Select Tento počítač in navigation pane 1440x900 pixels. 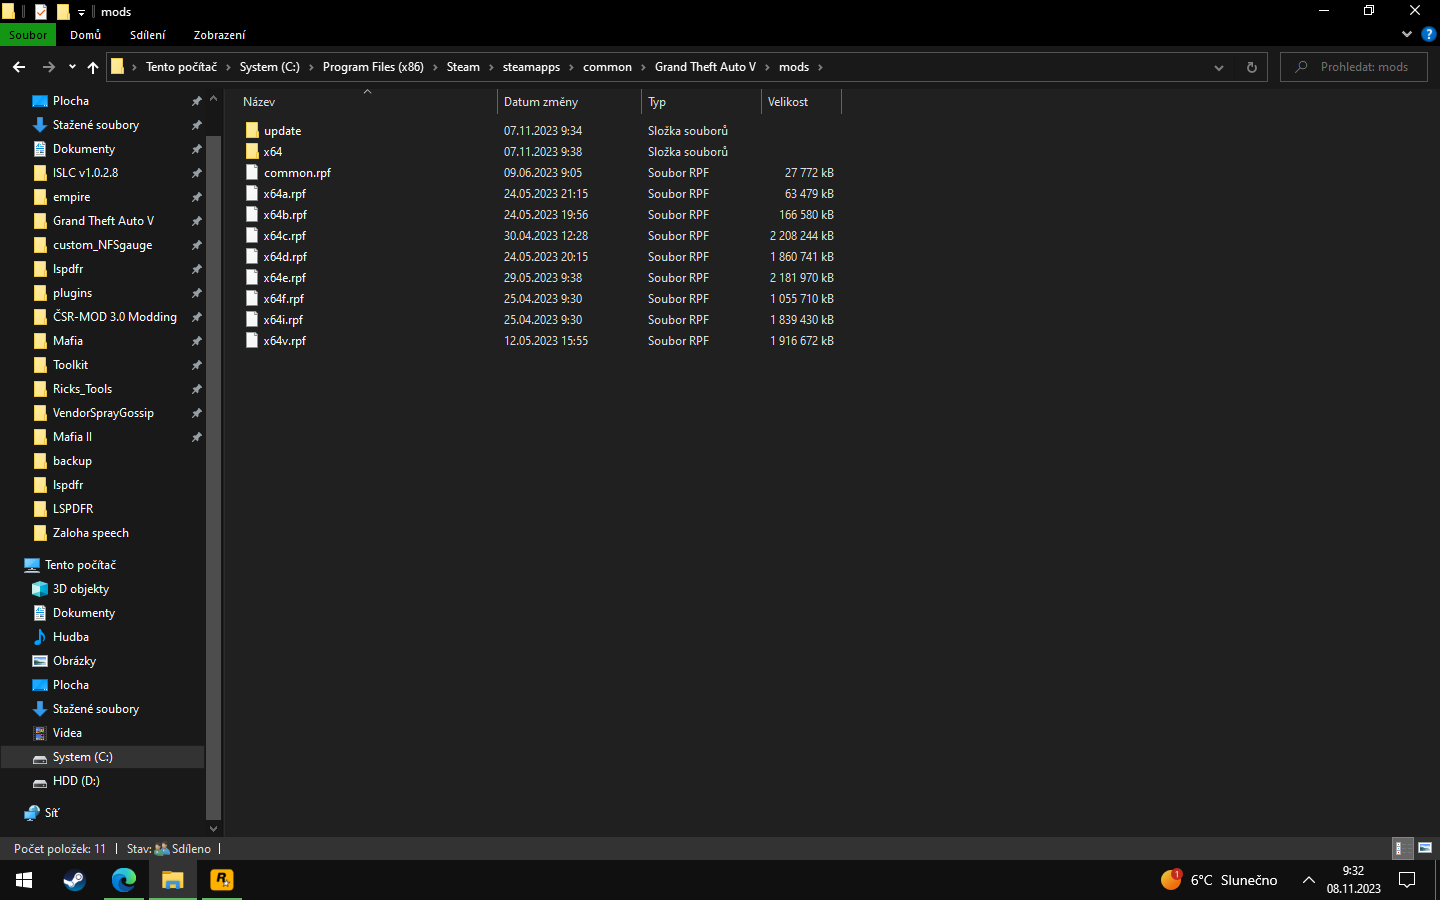point(80,565)
